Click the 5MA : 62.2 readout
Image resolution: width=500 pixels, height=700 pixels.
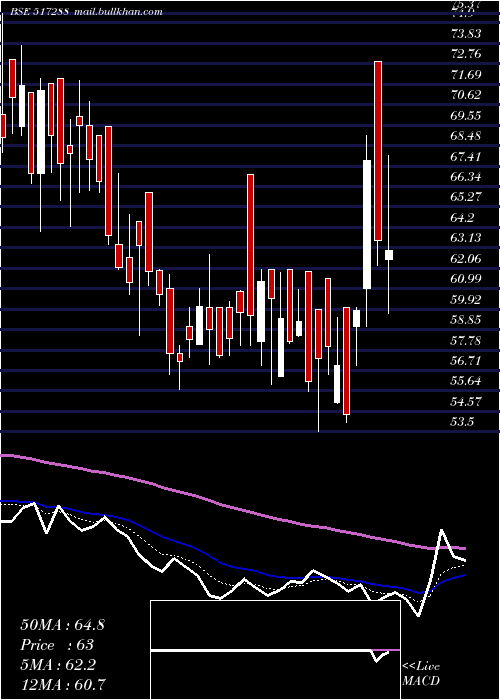coord(58,665)
